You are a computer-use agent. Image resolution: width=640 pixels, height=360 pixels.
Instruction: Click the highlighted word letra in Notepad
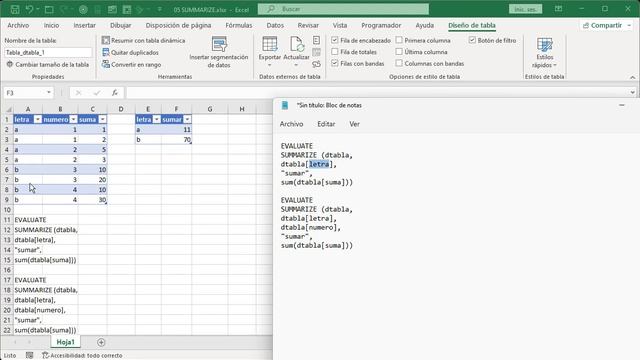(x=319, y=164)
